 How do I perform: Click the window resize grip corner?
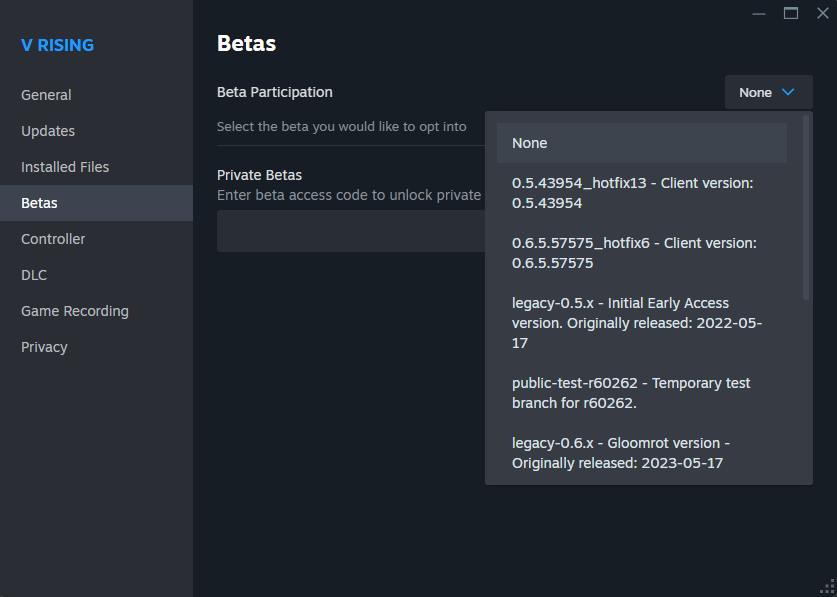pyautogui.click(x=826, y=587)
